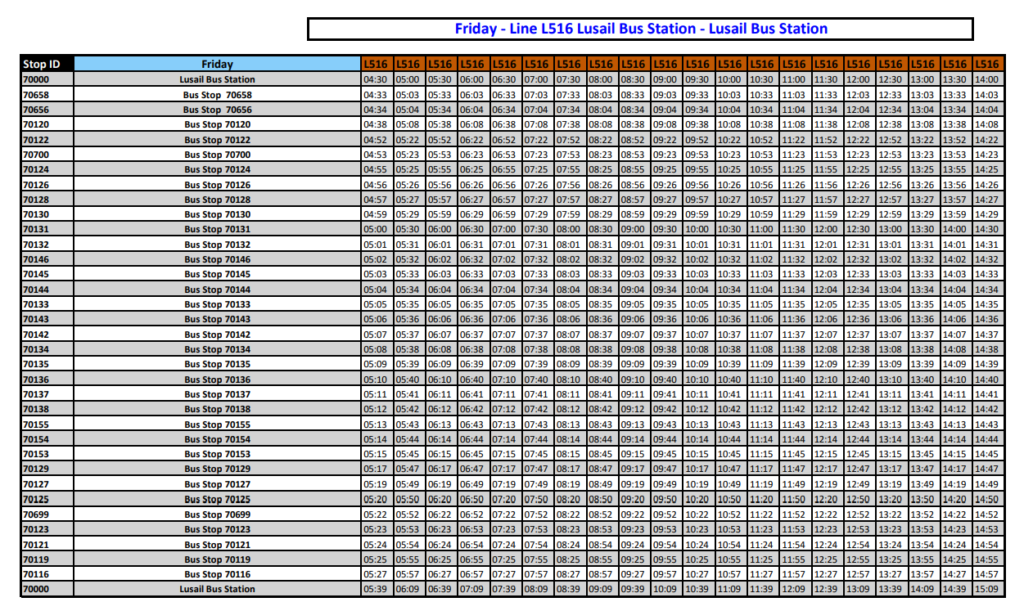Select the 15:09 final arrival time cell
Screen dimensions: 1024x611
pos(986,590)
